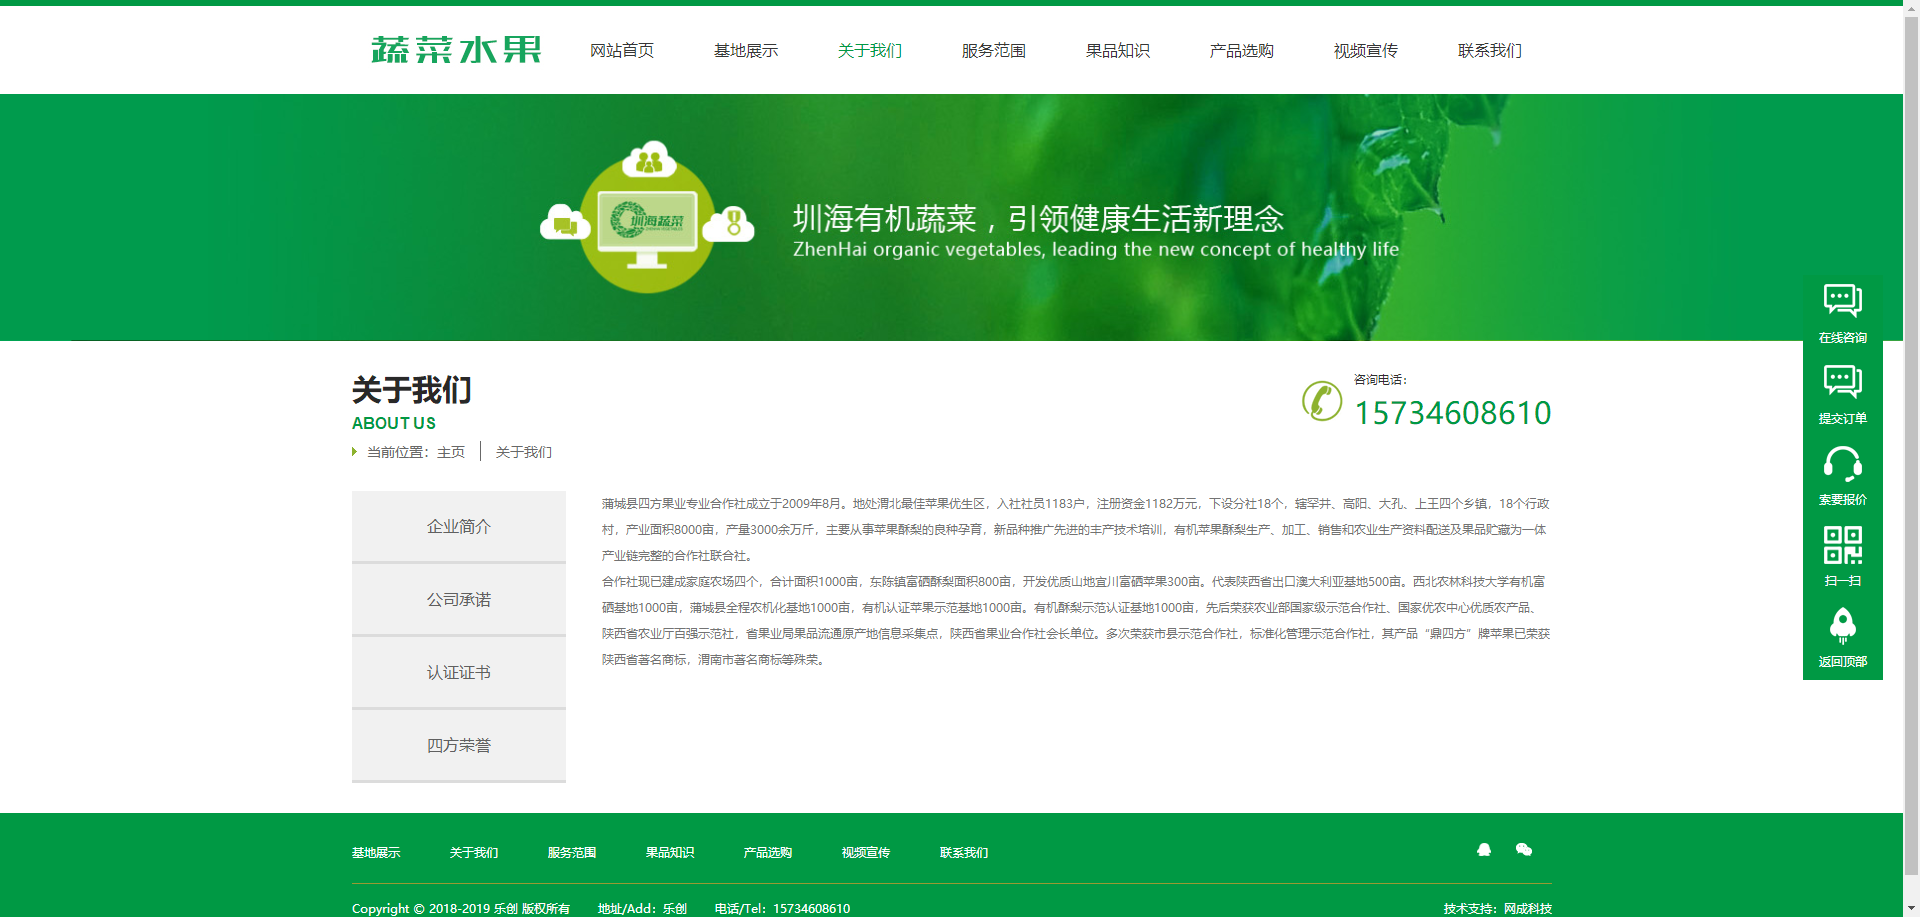
Task: Open the 提交订单 sidebar icon
Action: pyautogui.click(x=1842, y=382)
